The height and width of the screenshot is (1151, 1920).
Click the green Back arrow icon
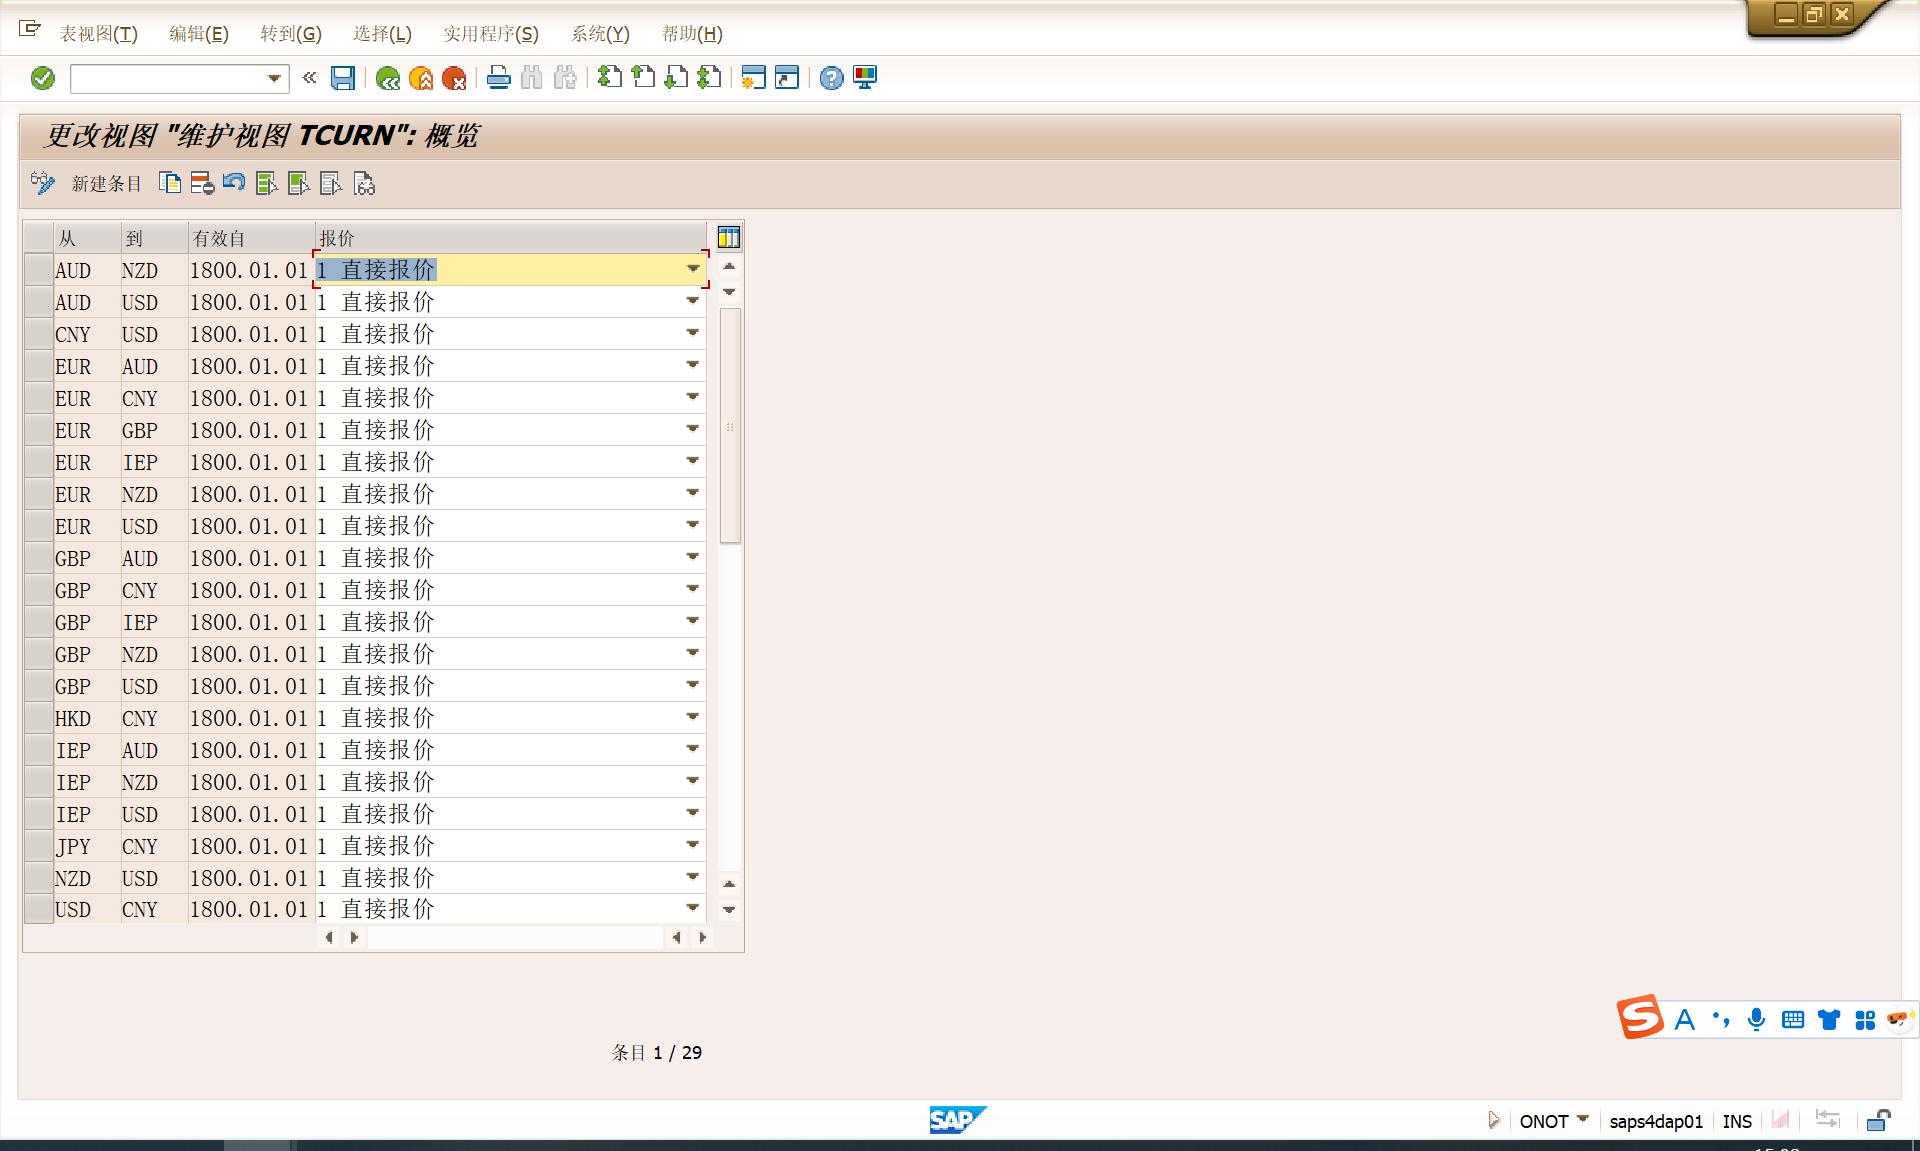pos(388,78)
